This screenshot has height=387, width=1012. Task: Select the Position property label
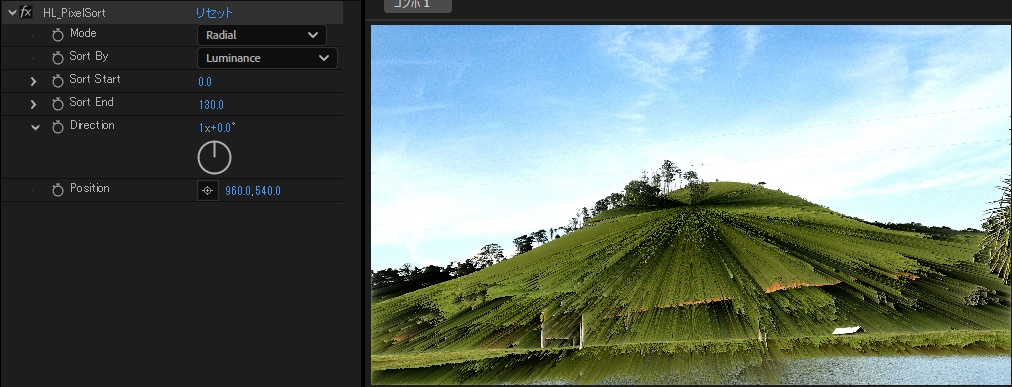click(89, 188)
